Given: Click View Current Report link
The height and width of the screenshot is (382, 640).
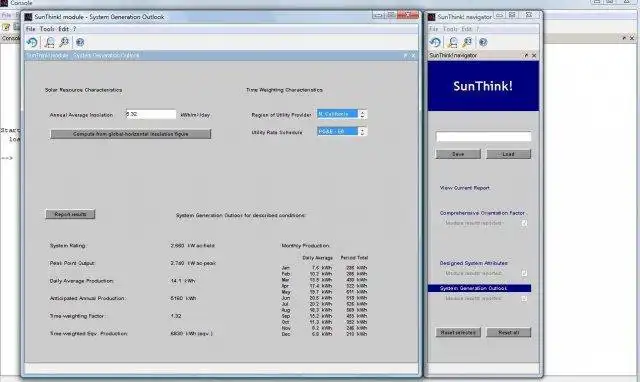Looking at the screenshot, I should (464, 188).
